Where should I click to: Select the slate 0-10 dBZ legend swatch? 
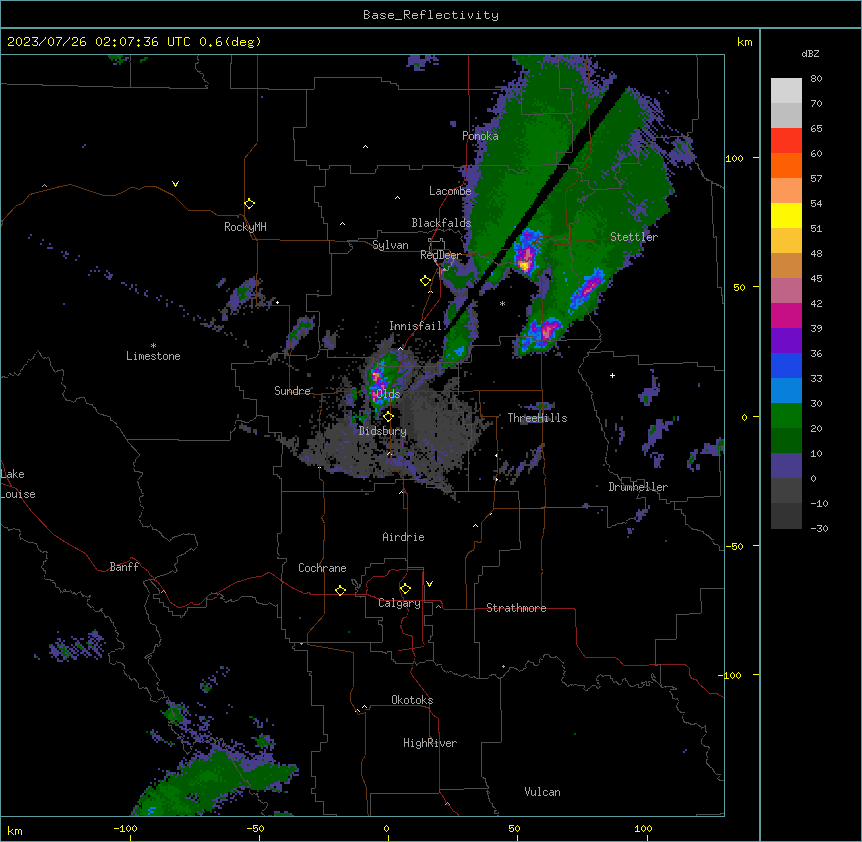(x=786, y=466)
